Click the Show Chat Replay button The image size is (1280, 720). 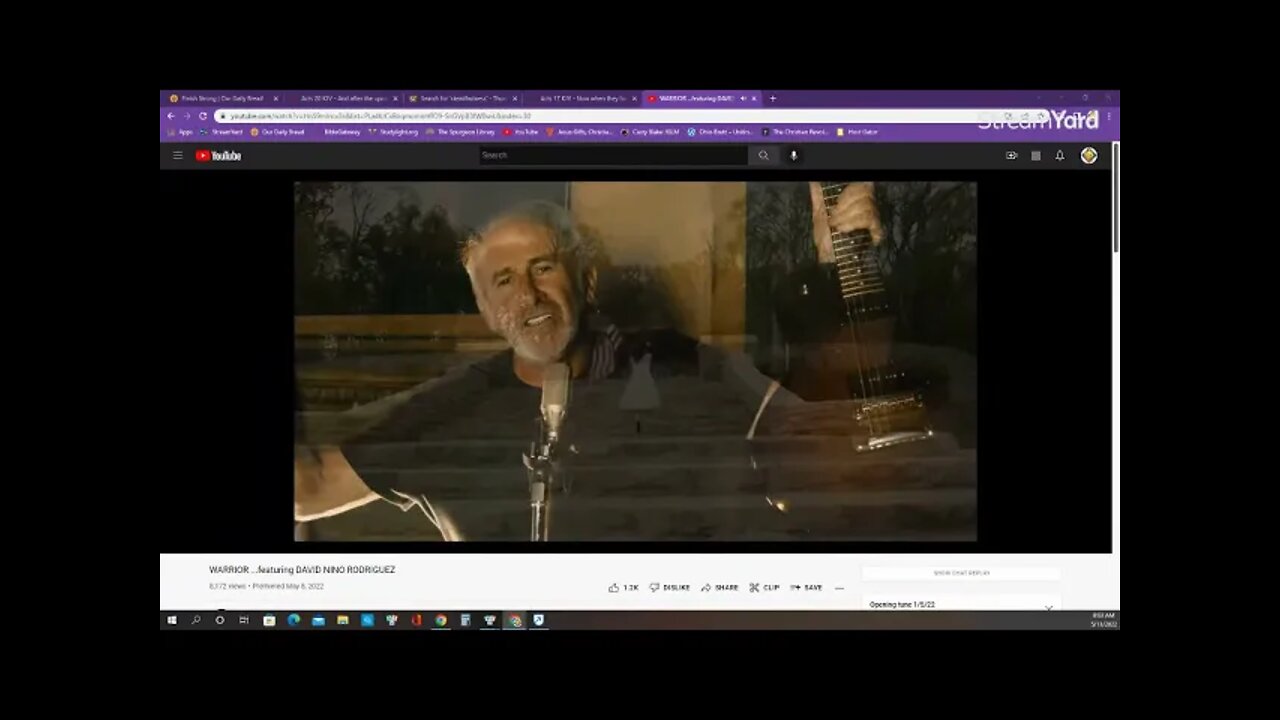961,573
